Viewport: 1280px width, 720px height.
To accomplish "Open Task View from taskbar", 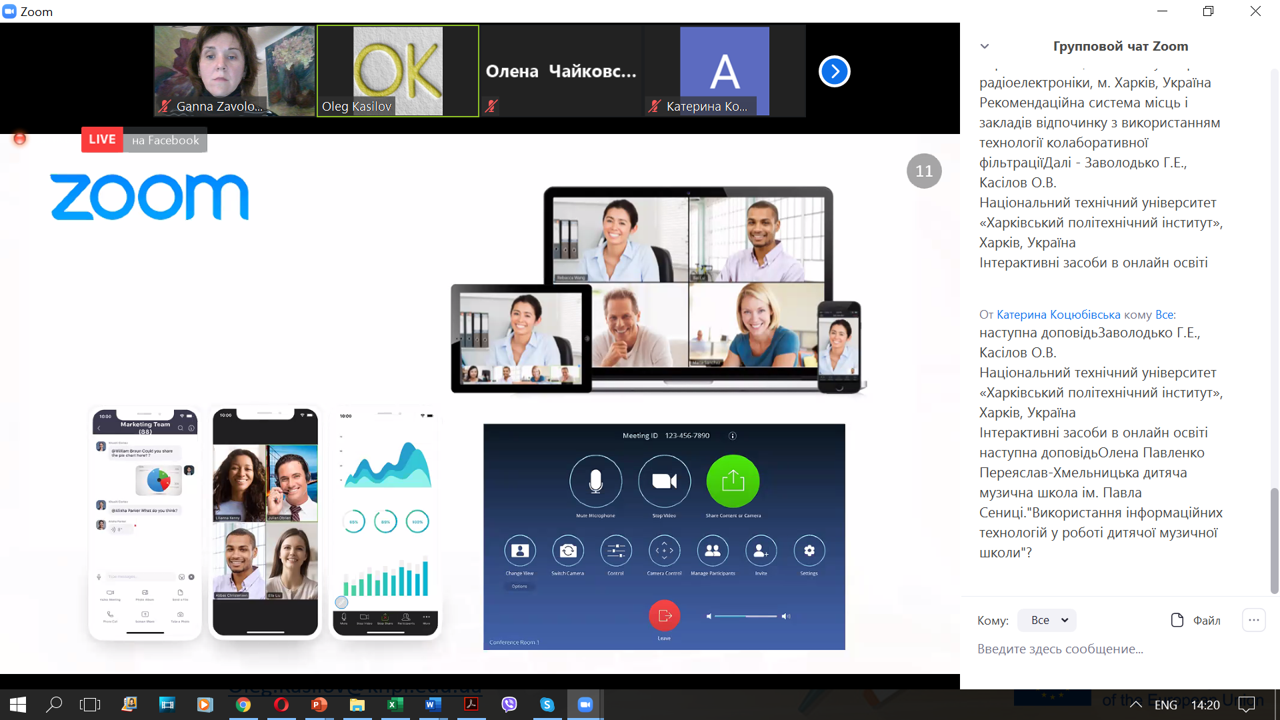I will [90, 705].
